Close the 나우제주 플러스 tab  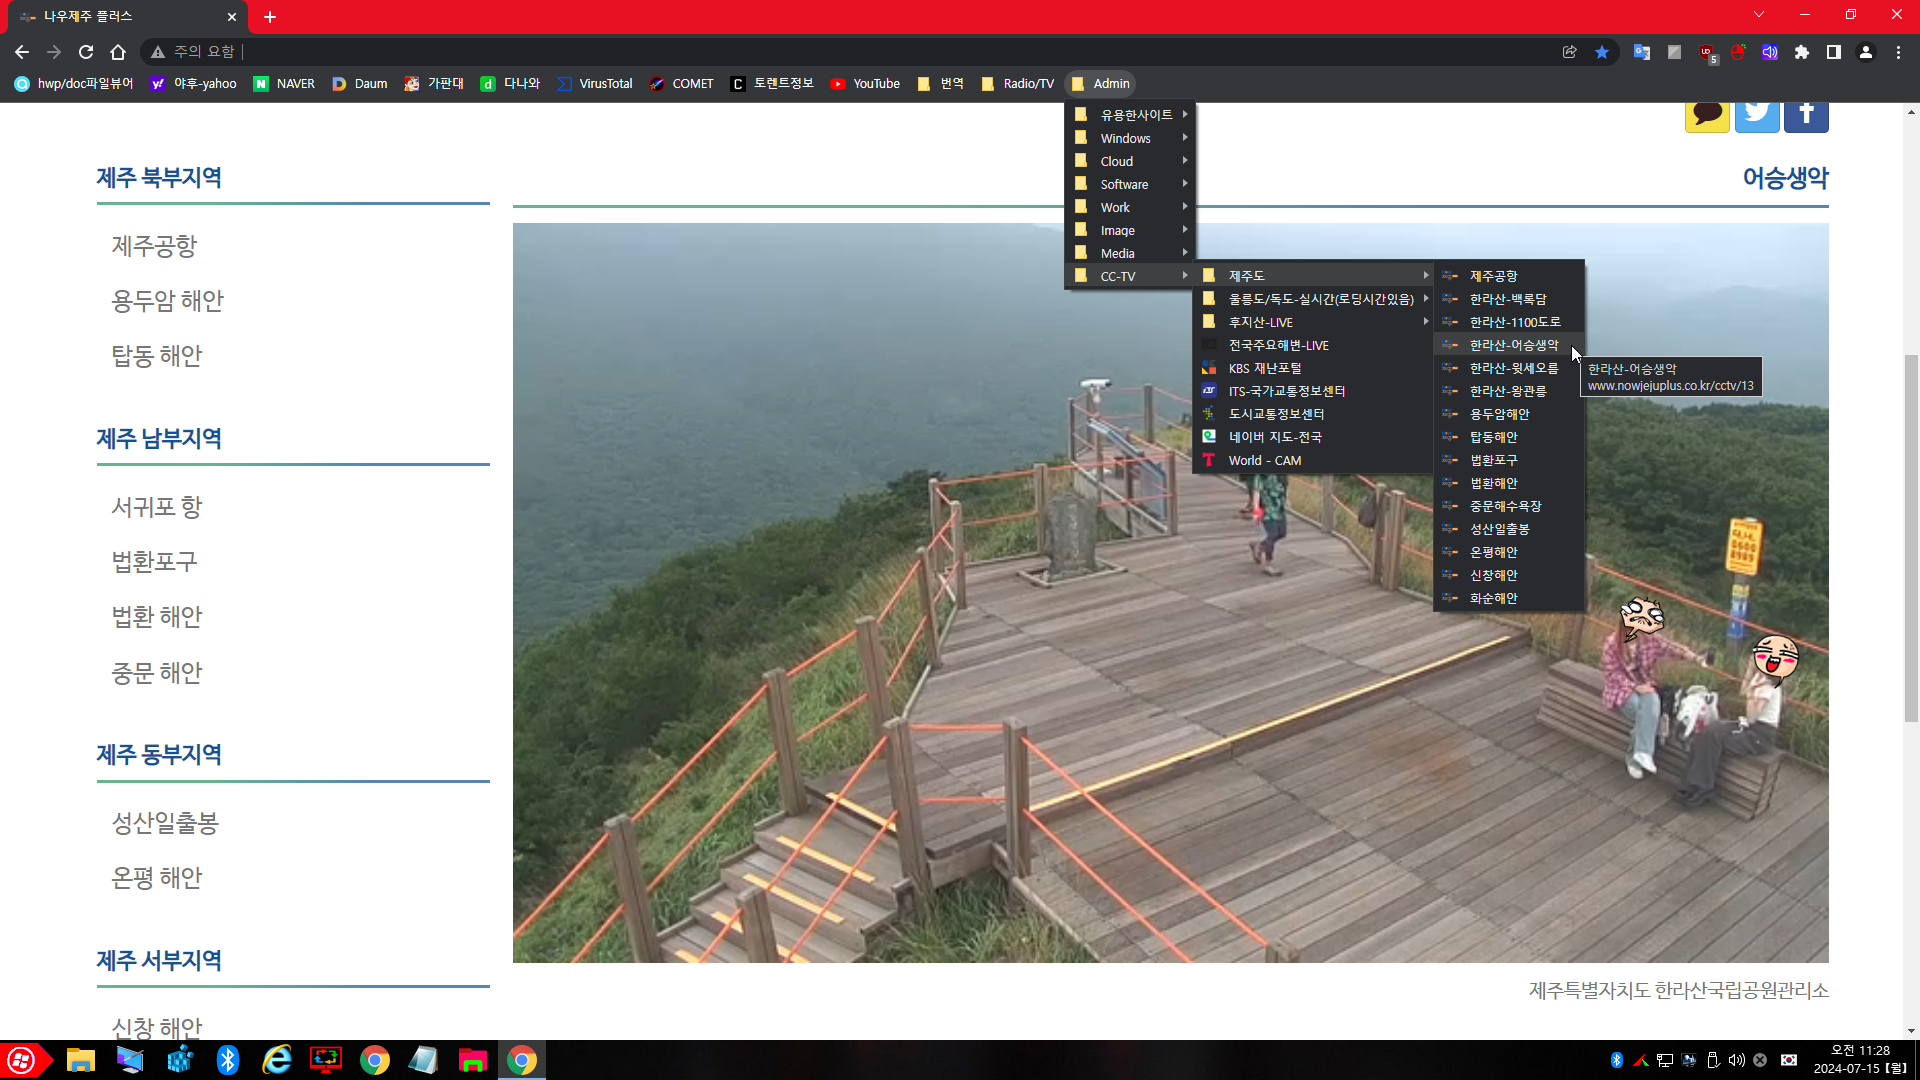[232, 17]
